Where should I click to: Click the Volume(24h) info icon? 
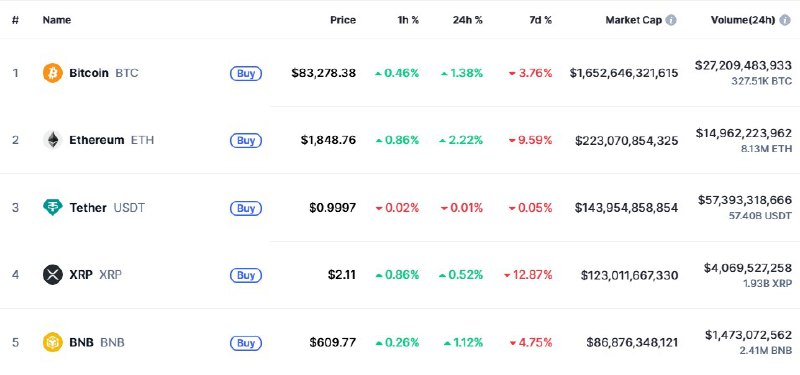(x=785, y=20)
